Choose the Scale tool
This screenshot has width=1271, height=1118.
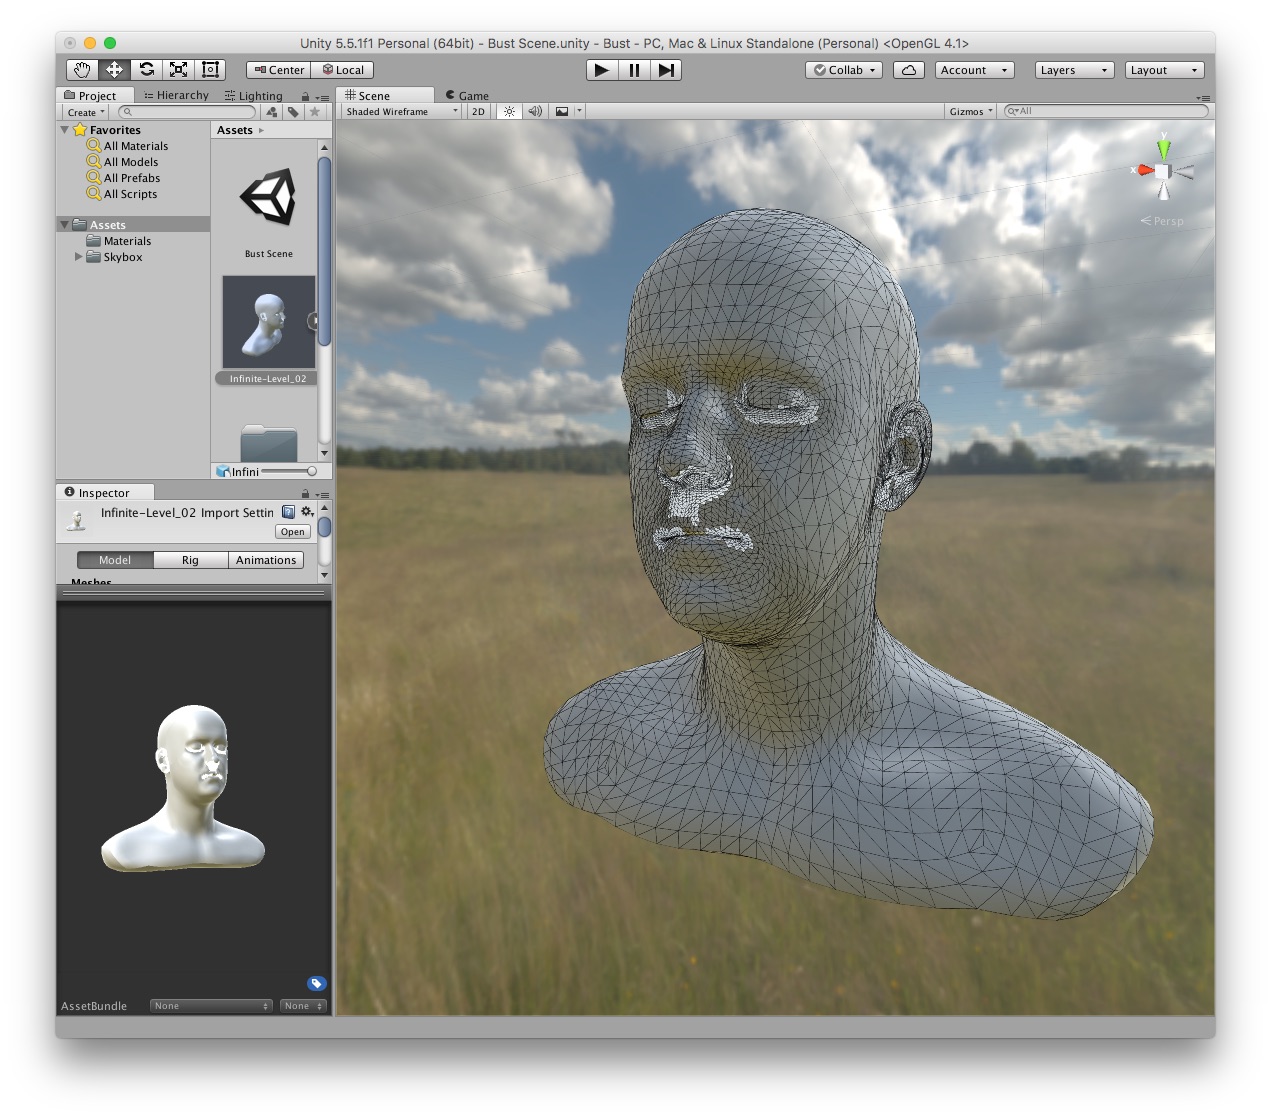tap(178, 69)
